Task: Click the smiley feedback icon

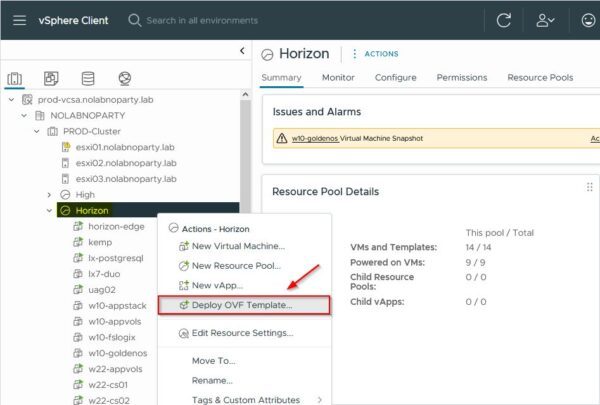Action: [x=588, y=20]
